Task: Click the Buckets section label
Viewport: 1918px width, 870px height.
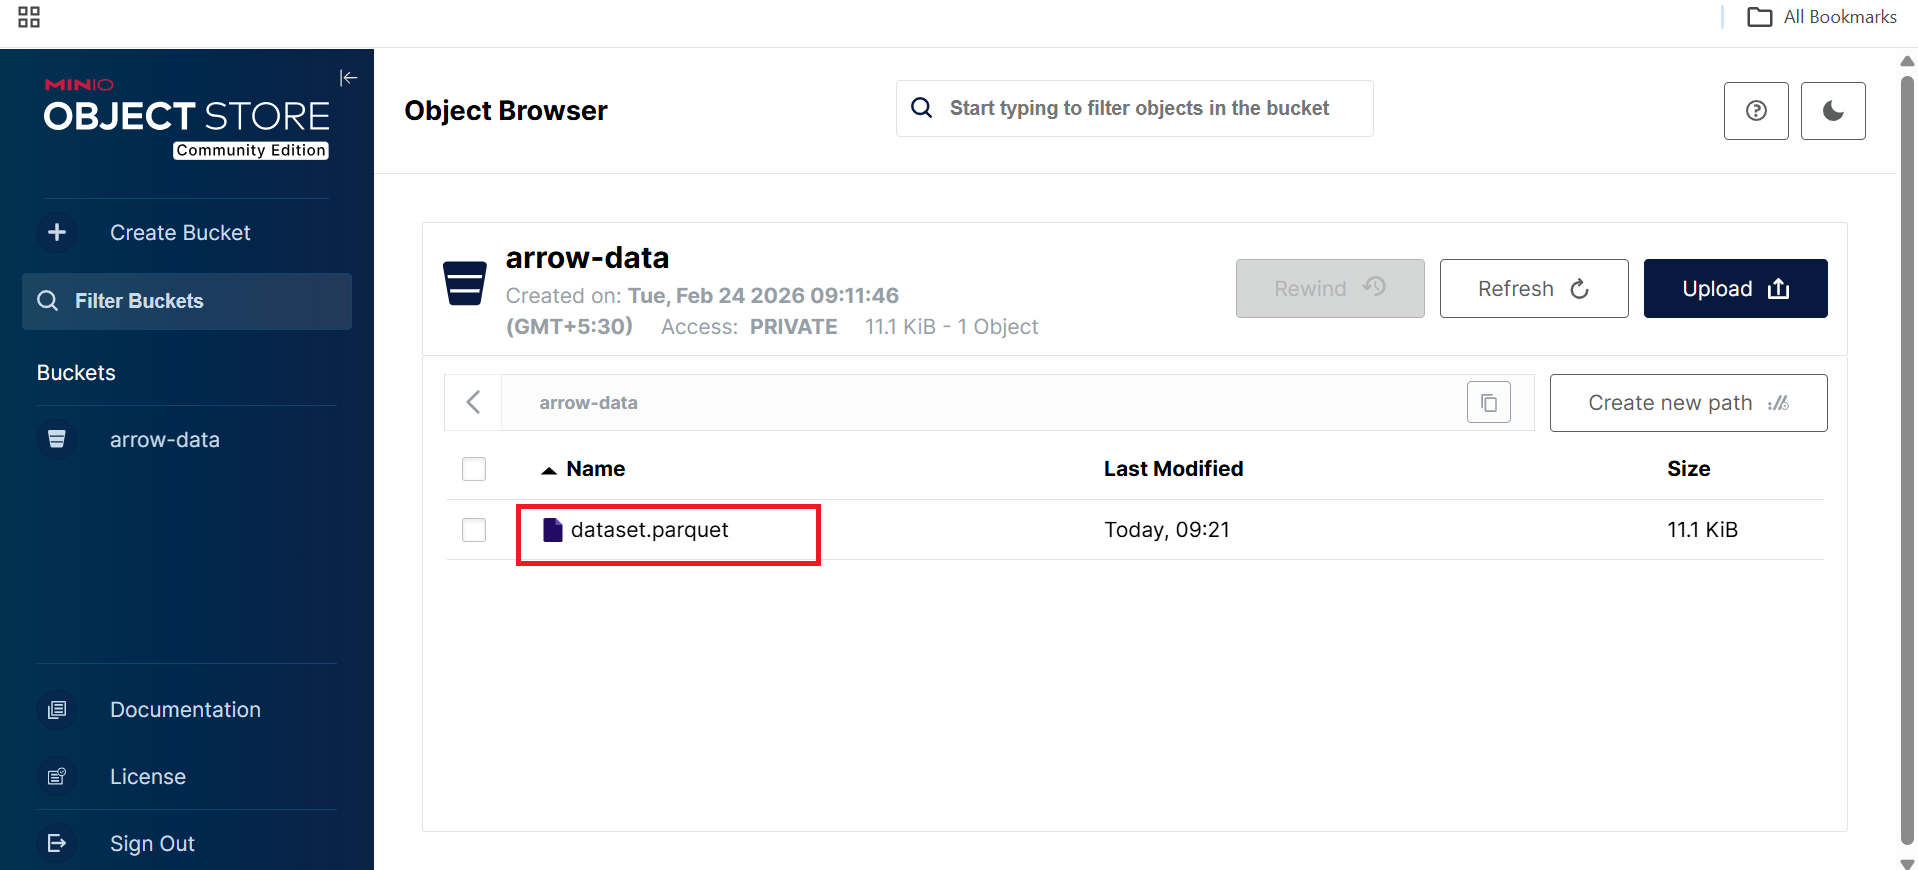Action: 76,373
